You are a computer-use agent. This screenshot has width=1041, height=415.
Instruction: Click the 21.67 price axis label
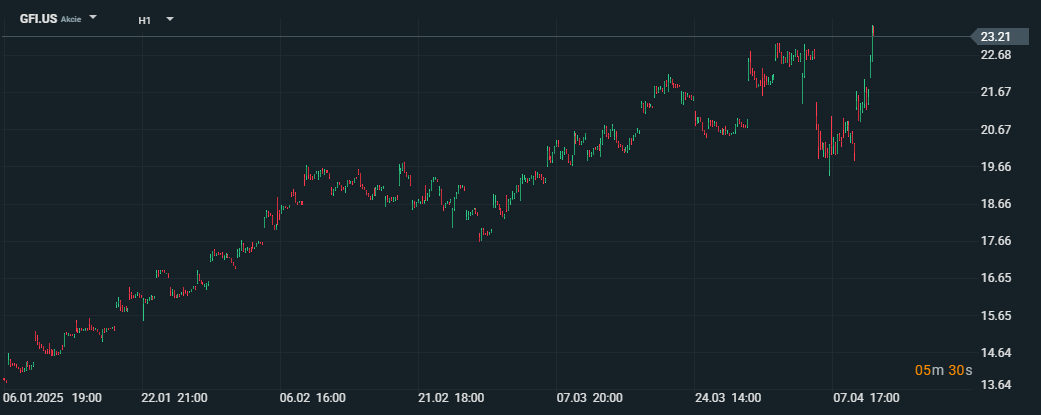coord(995,92)
